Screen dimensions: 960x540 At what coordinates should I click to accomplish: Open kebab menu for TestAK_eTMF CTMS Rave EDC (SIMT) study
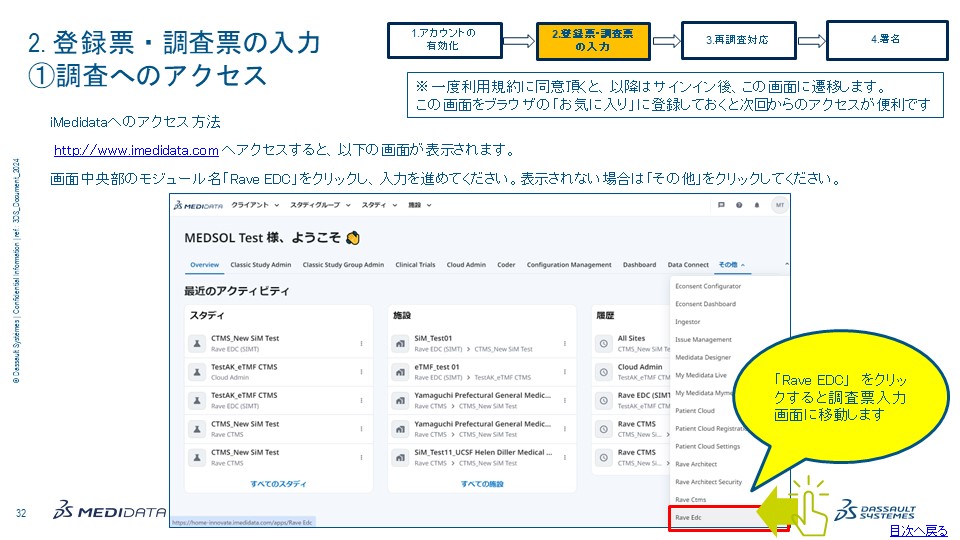[x=361, y=400]
